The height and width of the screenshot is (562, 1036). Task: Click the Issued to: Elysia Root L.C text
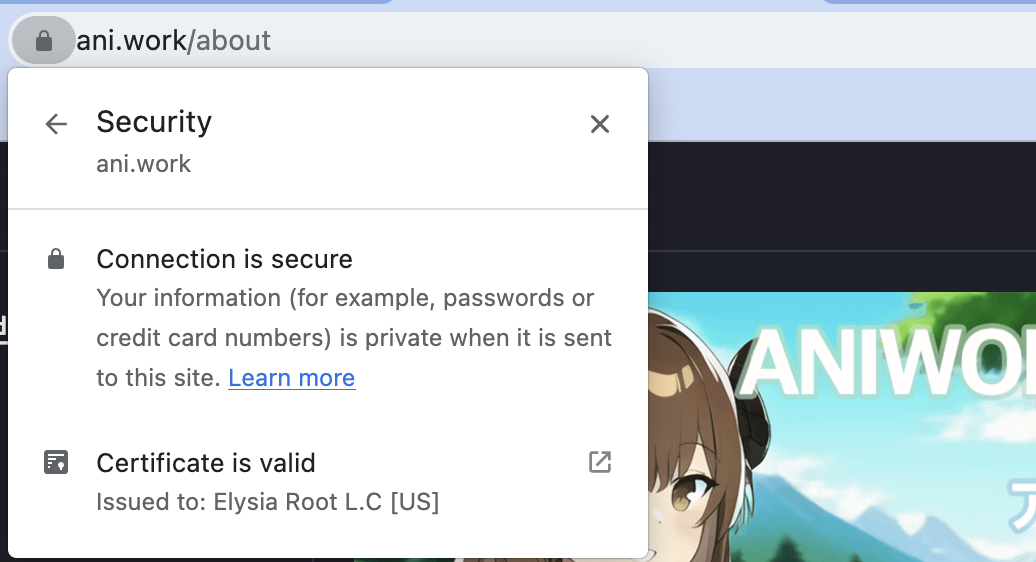267,502
